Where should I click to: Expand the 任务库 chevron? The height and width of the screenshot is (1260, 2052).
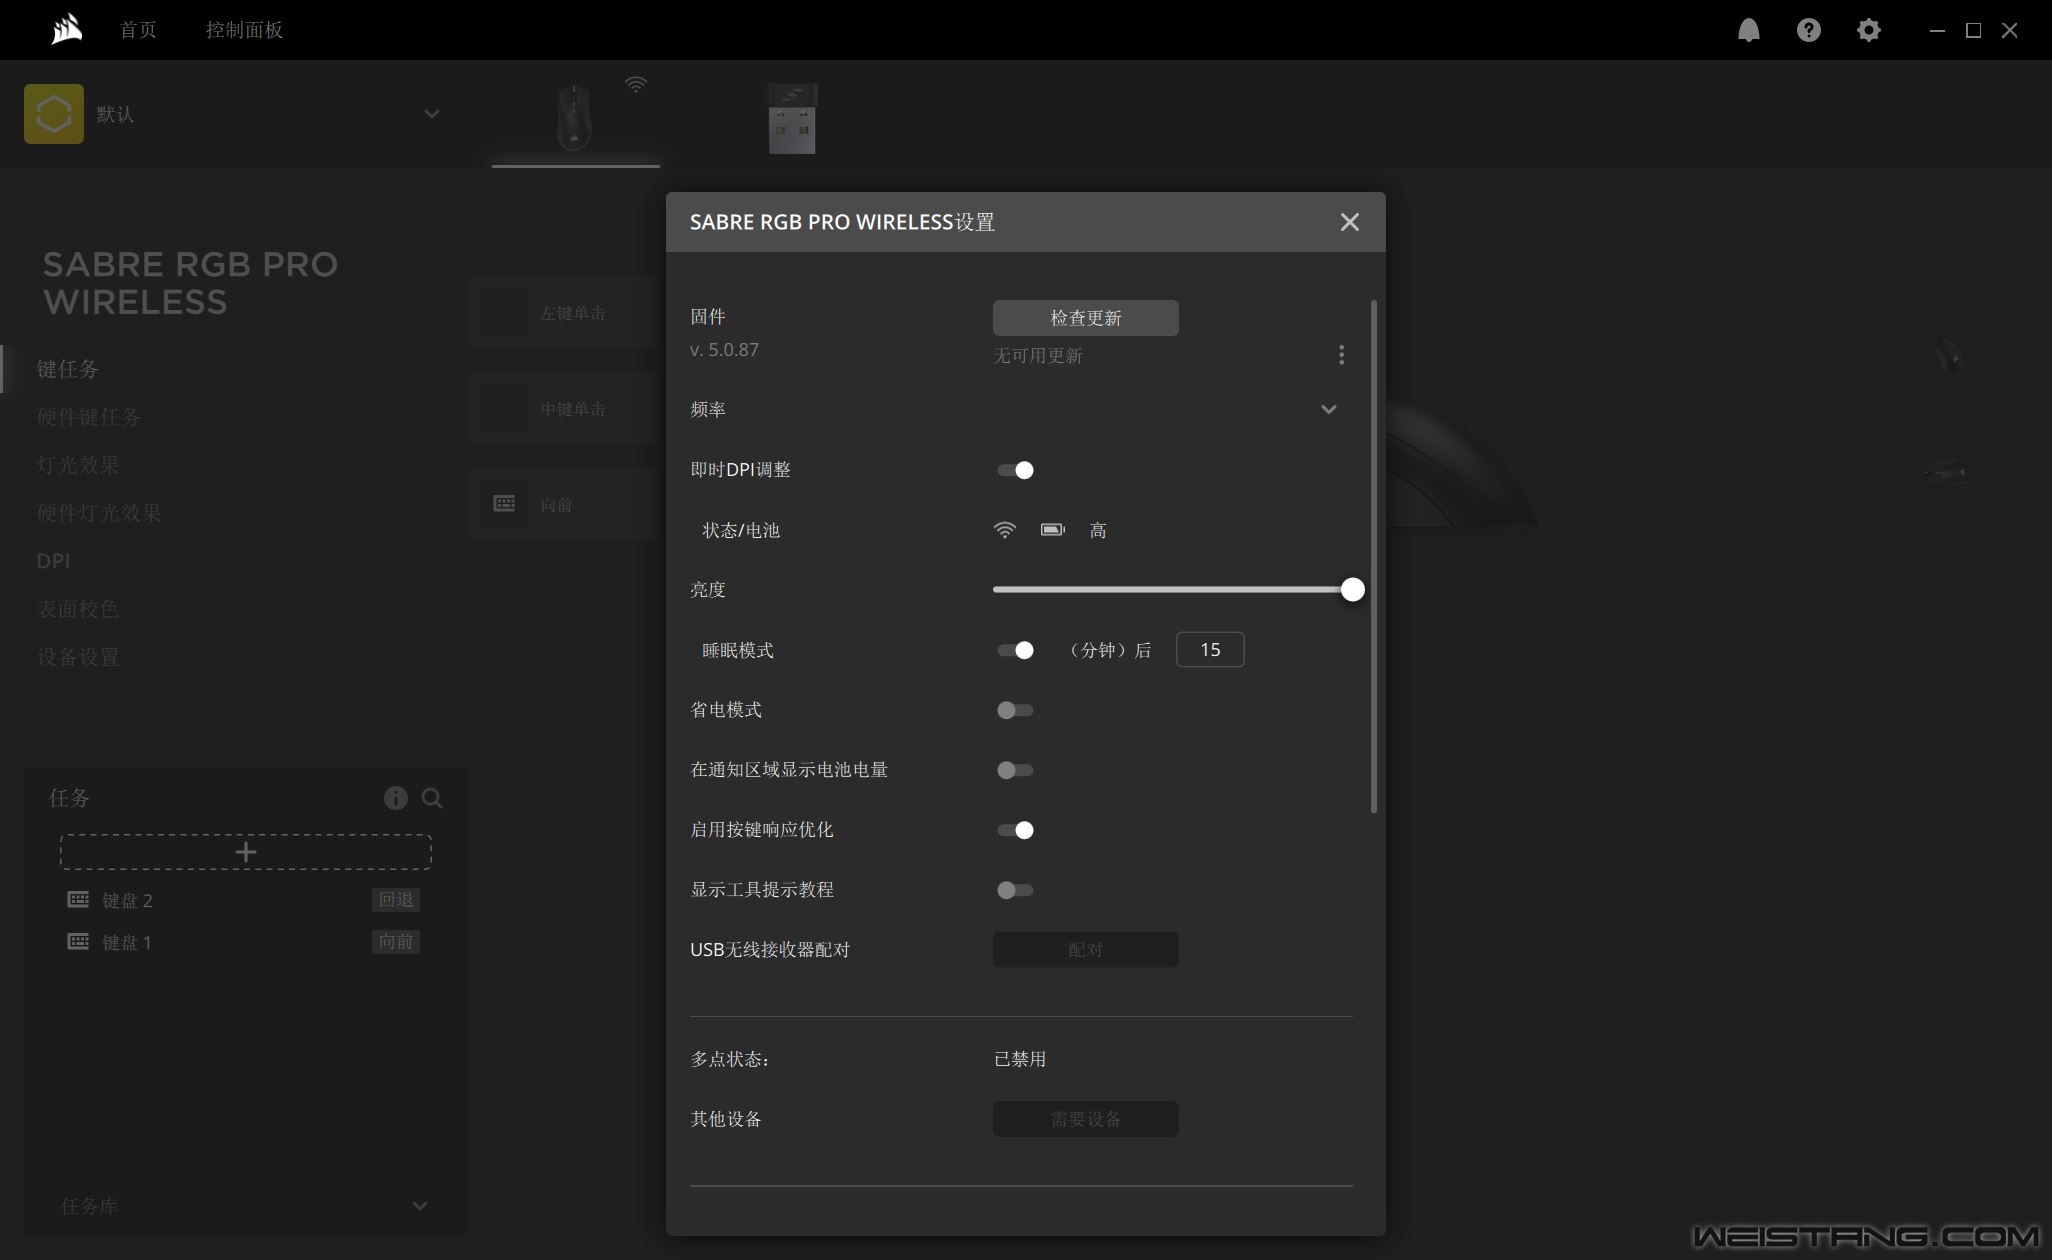click(420, 1206)
